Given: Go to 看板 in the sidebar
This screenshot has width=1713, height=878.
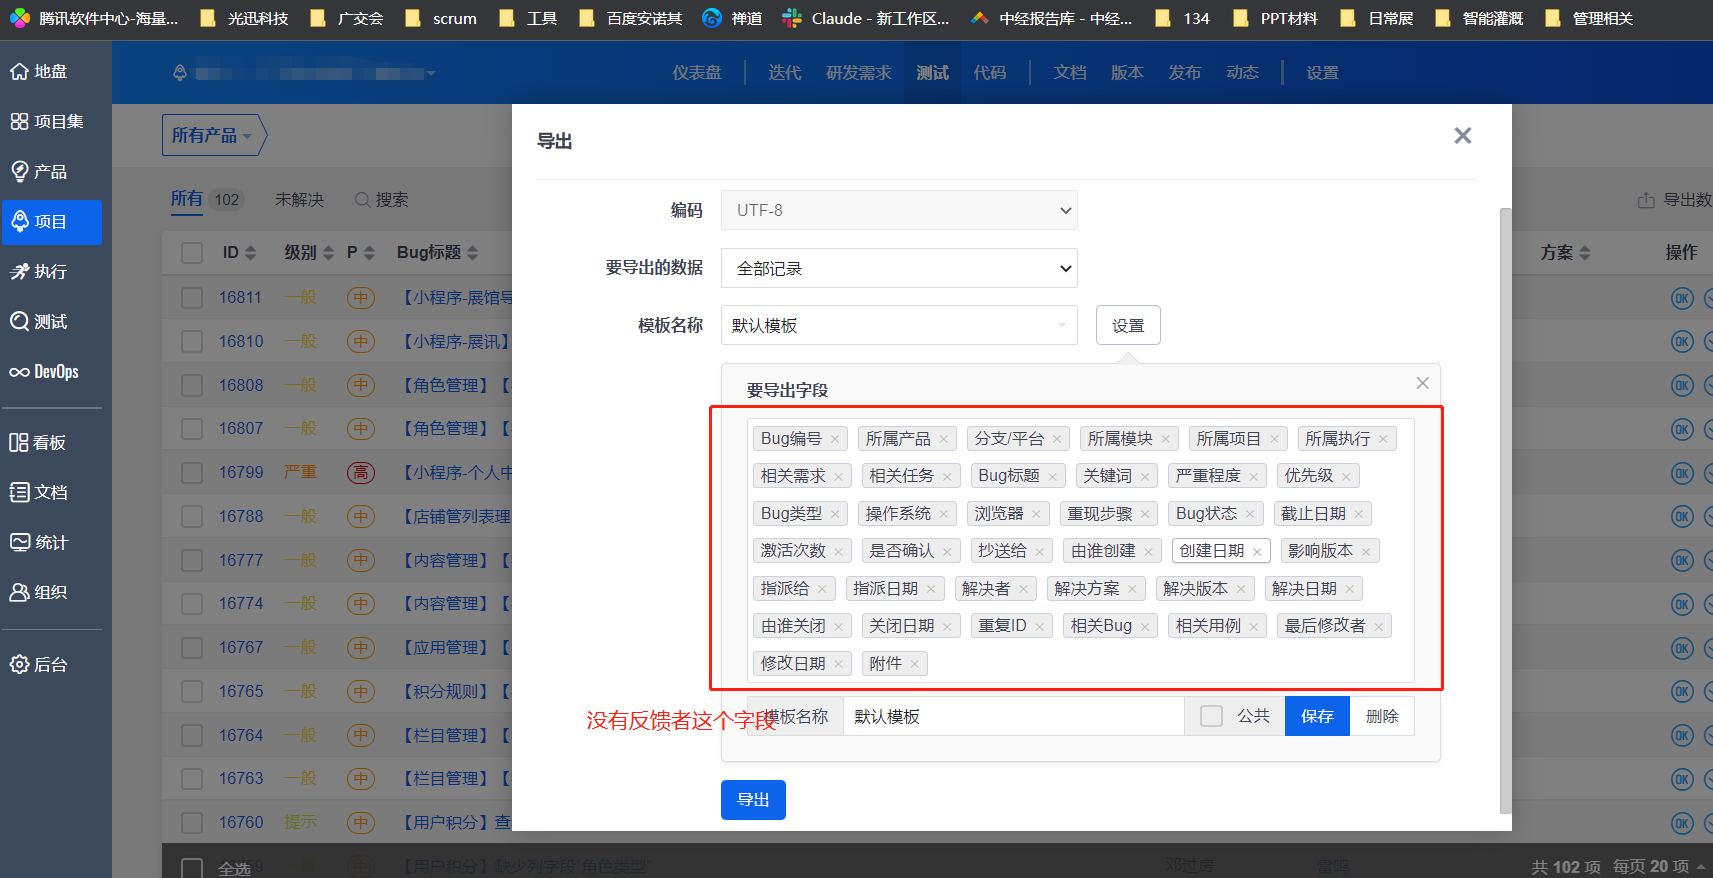Looking at the screenshot, I should (20, 442).
